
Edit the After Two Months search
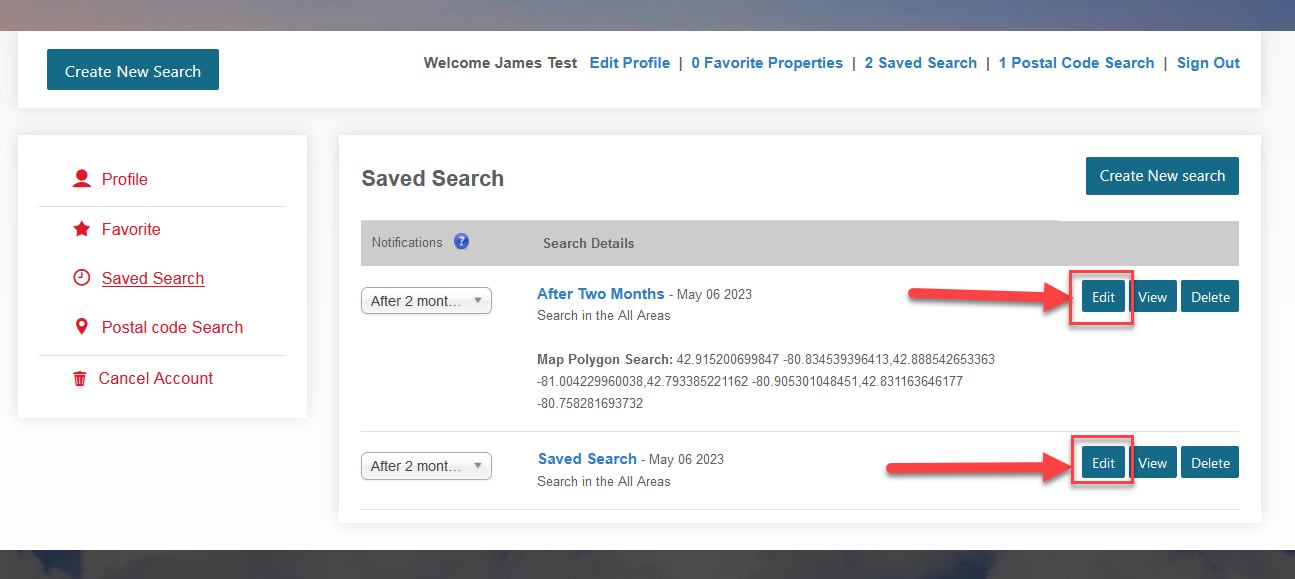1103,297
